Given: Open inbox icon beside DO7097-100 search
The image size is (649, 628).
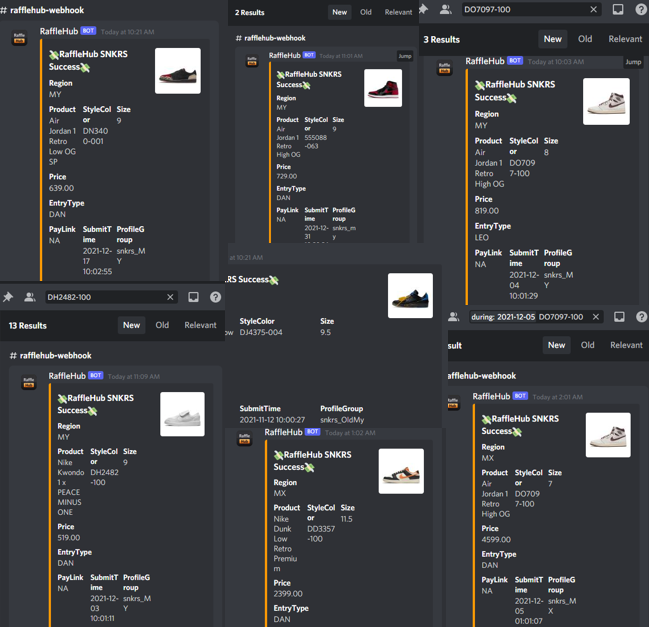Looking at the screenshot, I should pos(618,9).
